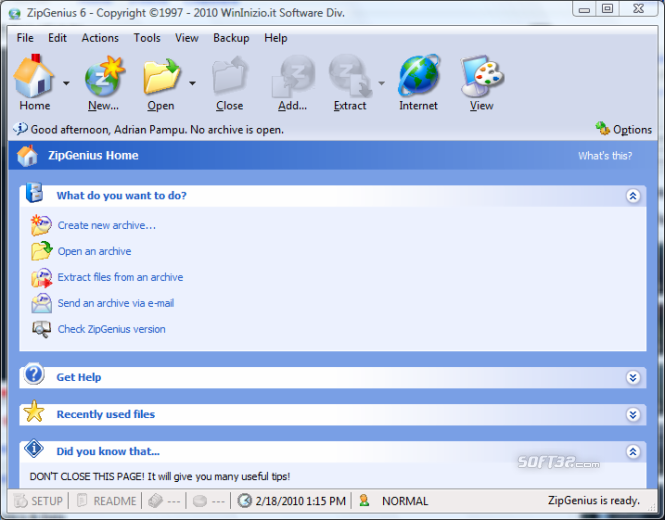Image resolution: width=665 pixels, height=520 pixels.
Task: Click the Get Help question mark icon
Action: [x=34, y=374]
